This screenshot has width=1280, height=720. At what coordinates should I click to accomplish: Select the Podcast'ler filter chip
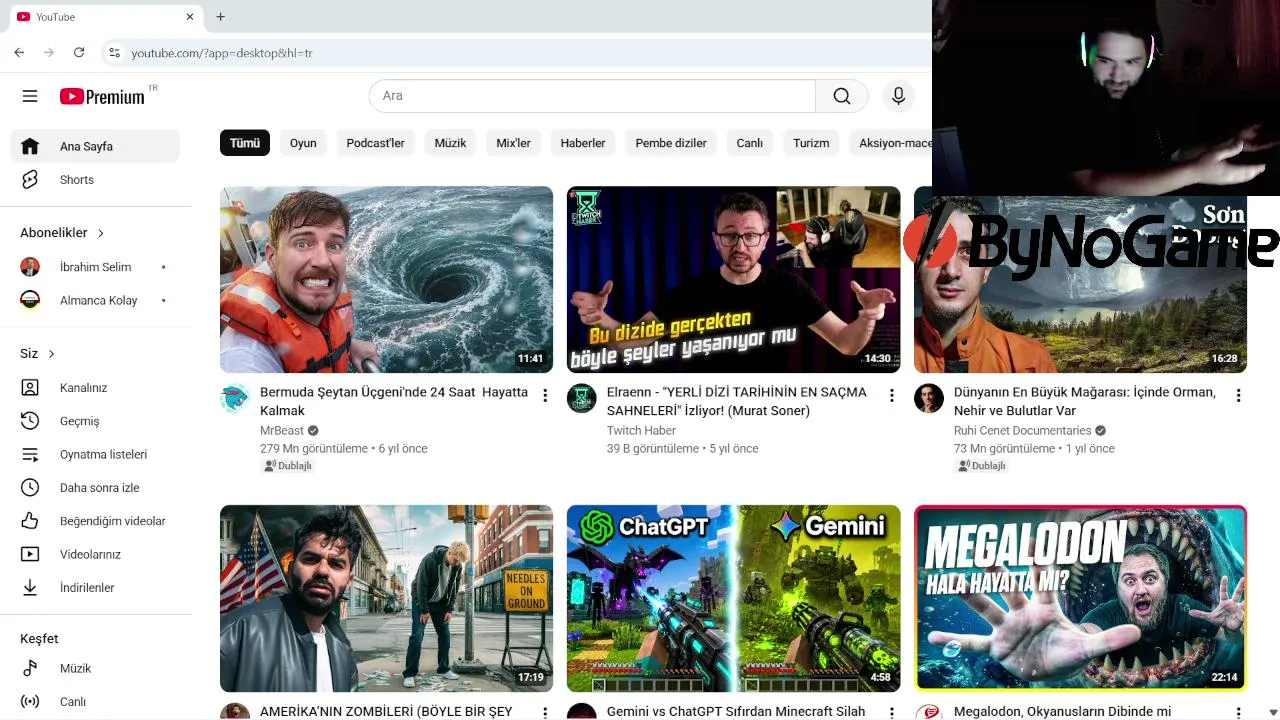(375, 143)
